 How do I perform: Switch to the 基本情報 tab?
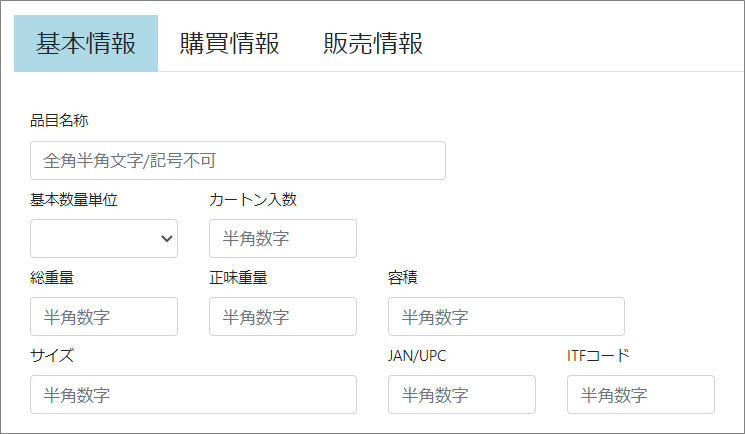point(86,44)
